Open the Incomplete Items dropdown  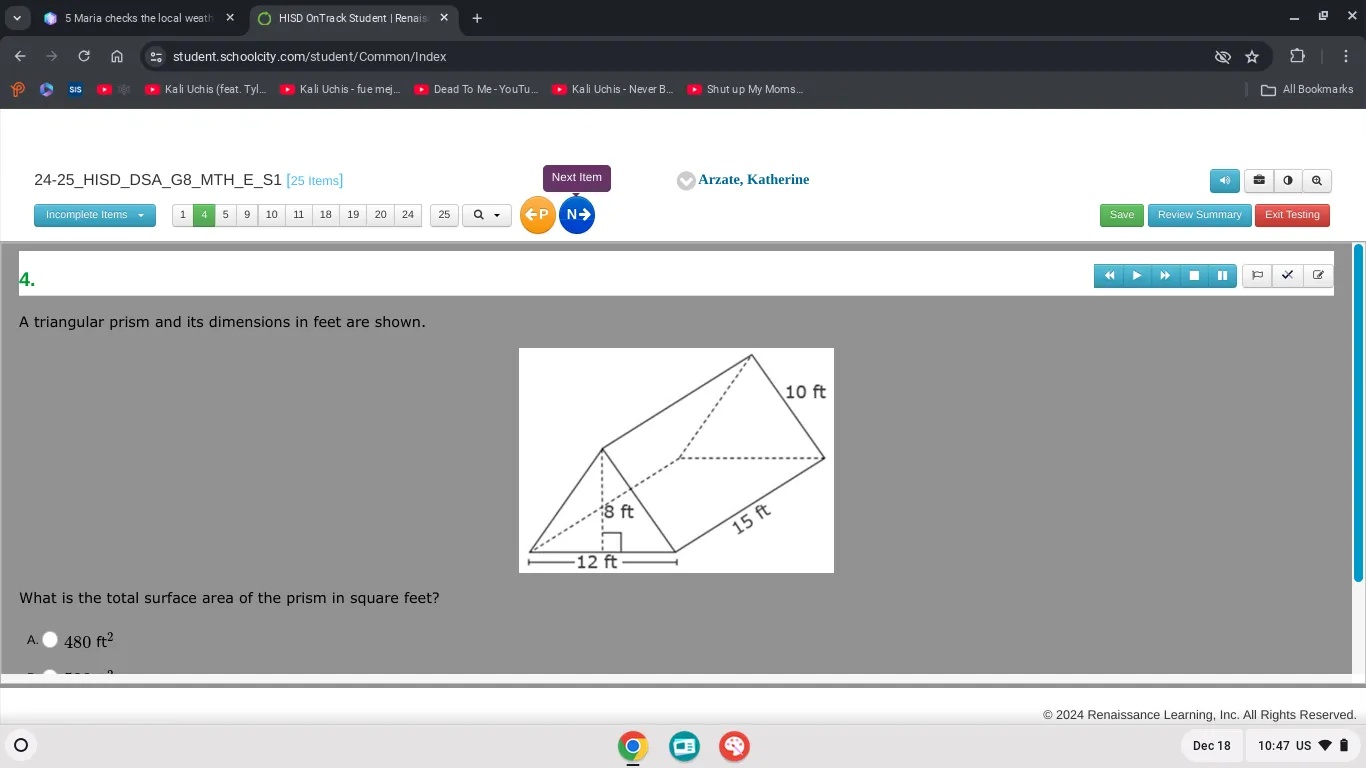(x=94, y=215)
